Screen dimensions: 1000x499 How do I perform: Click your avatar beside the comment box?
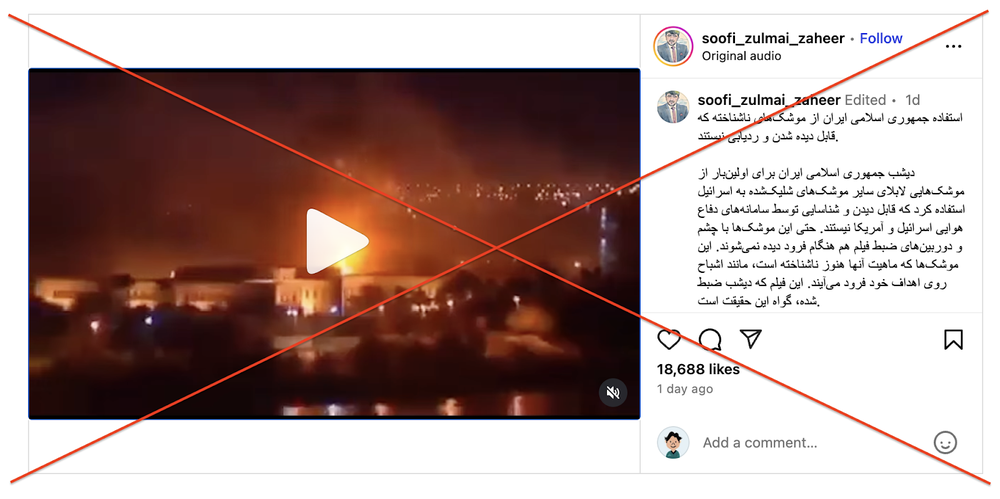[673, 442]
